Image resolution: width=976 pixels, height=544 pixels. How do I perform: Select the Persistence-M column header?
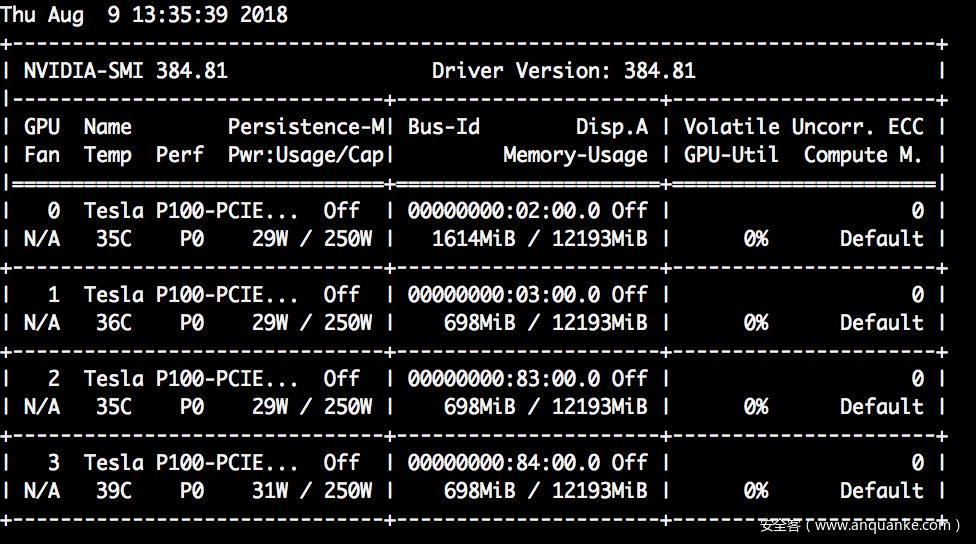(306, 127)
